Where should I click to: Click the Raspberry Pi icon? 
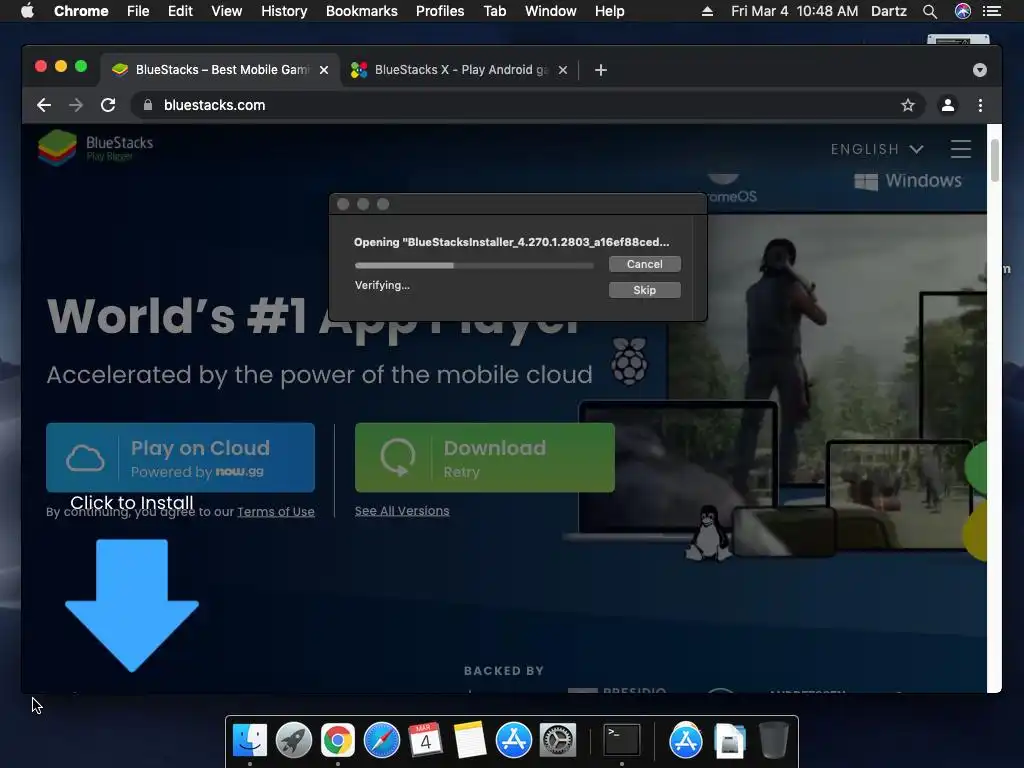(630, 361)
